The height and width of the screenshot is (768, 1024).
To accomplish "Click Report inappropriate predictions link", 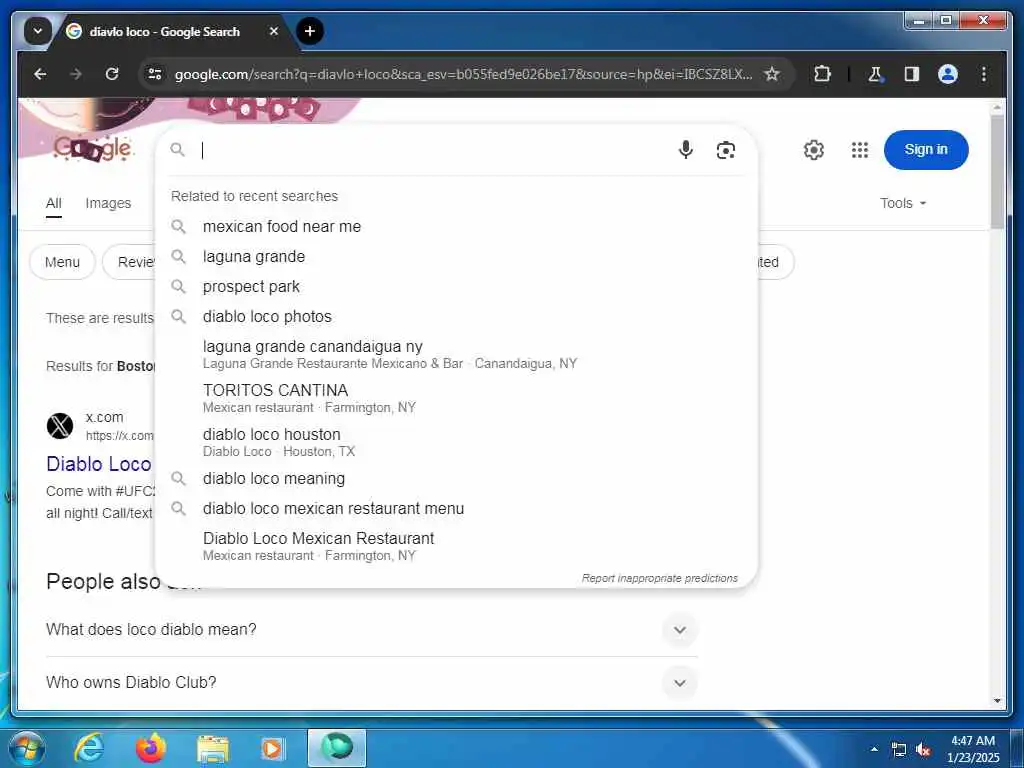I will tap(660, 579).
